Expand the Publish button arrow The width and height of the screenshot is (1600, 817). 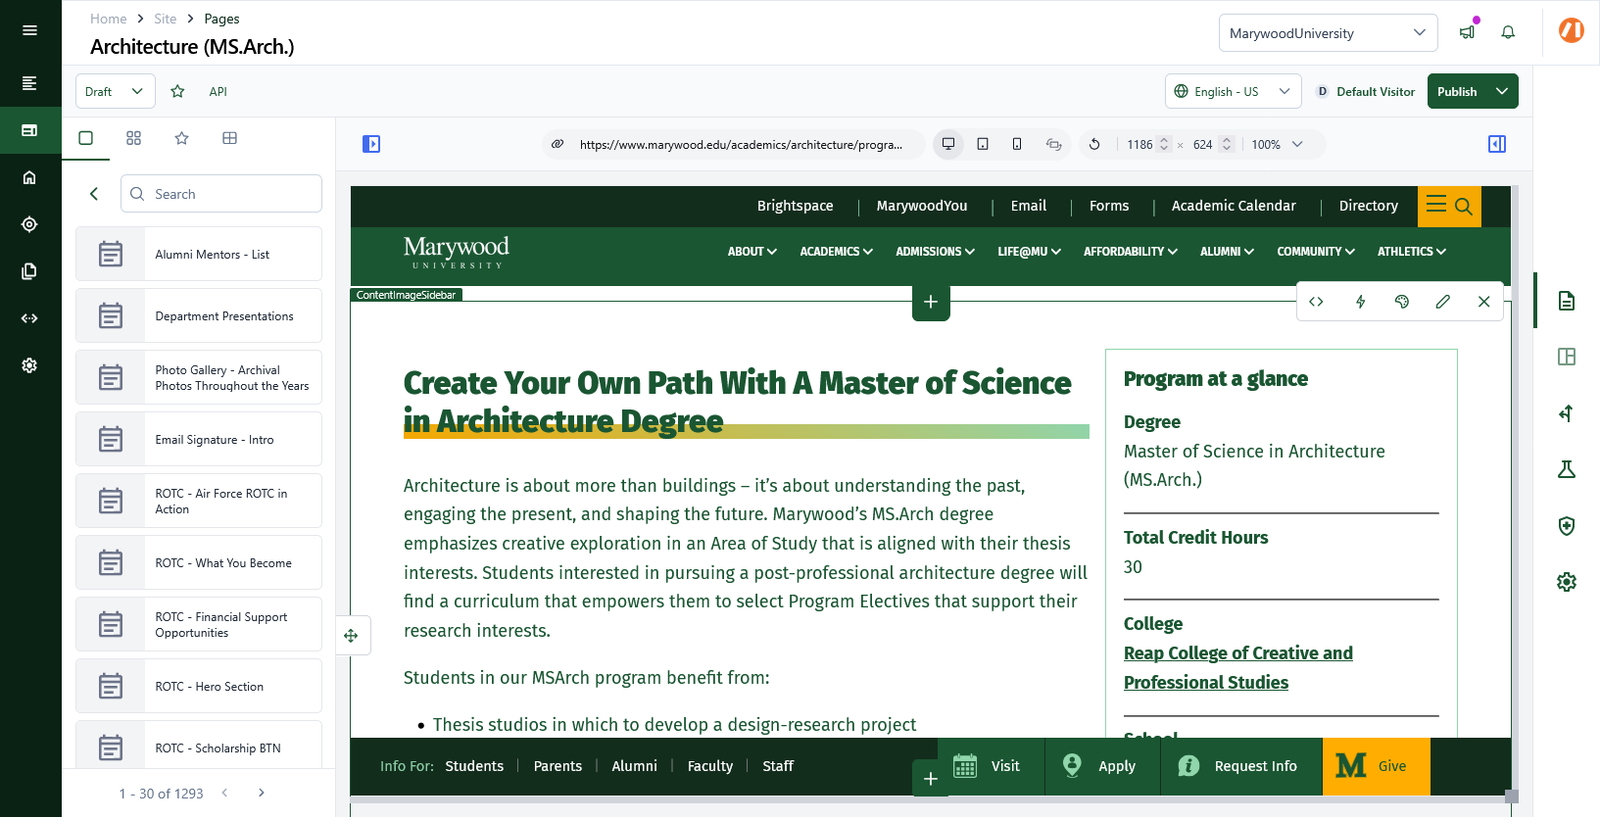point(1502,91)
